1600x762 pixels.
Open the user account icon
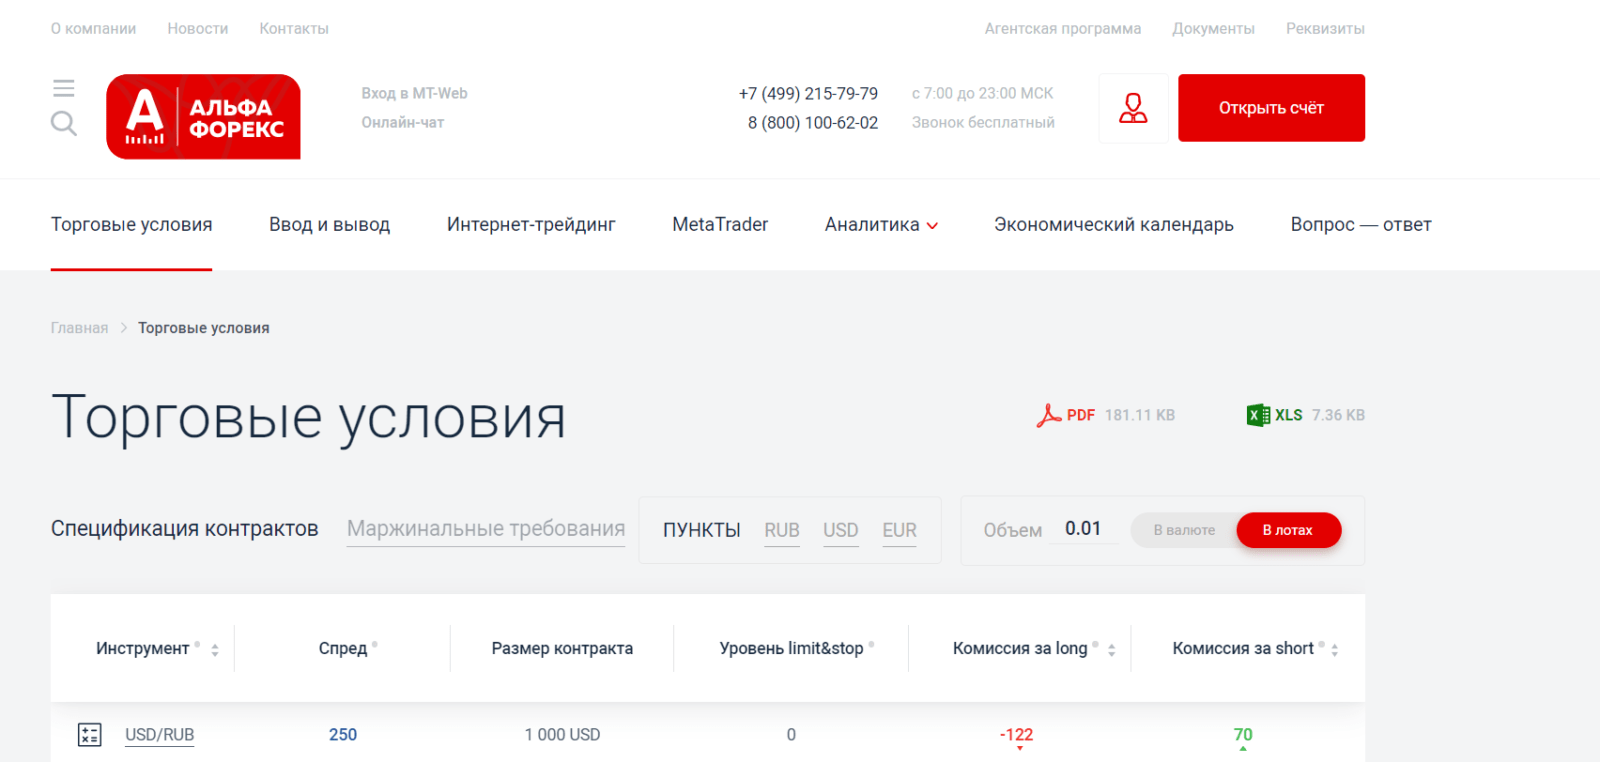(x=1133, y=108)
